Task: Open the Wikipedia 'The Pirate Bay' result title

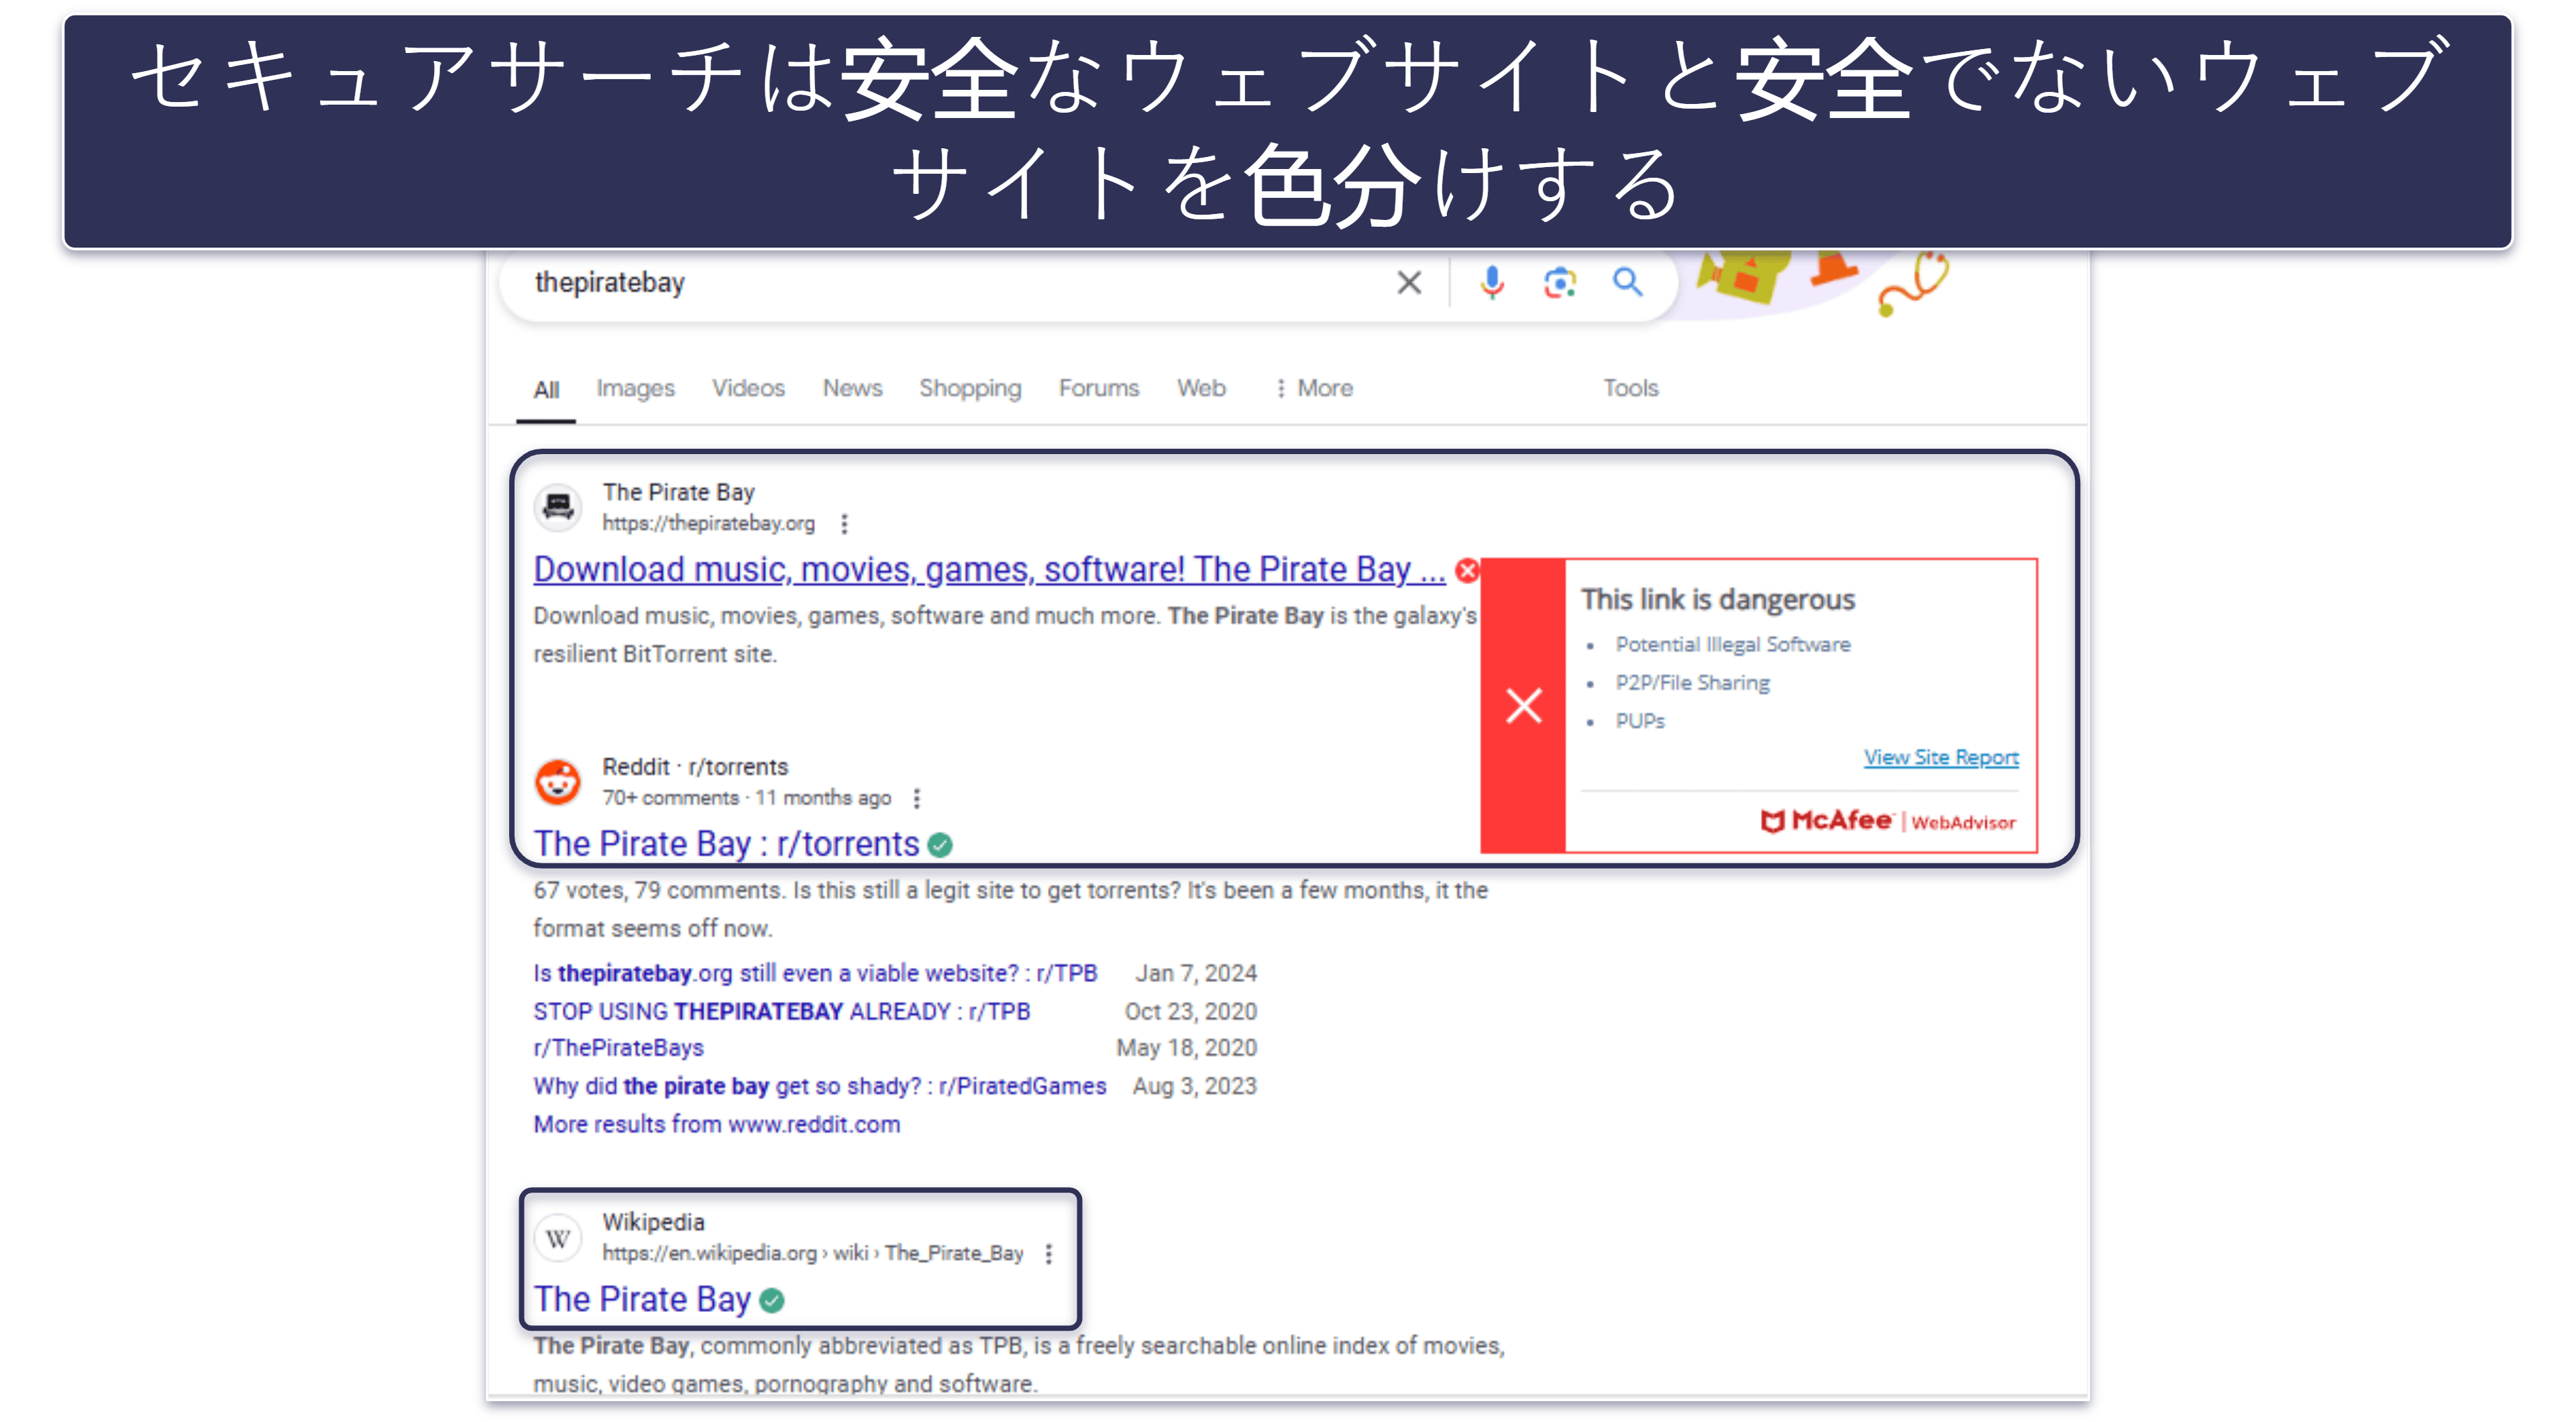Action: [642, 1299]
